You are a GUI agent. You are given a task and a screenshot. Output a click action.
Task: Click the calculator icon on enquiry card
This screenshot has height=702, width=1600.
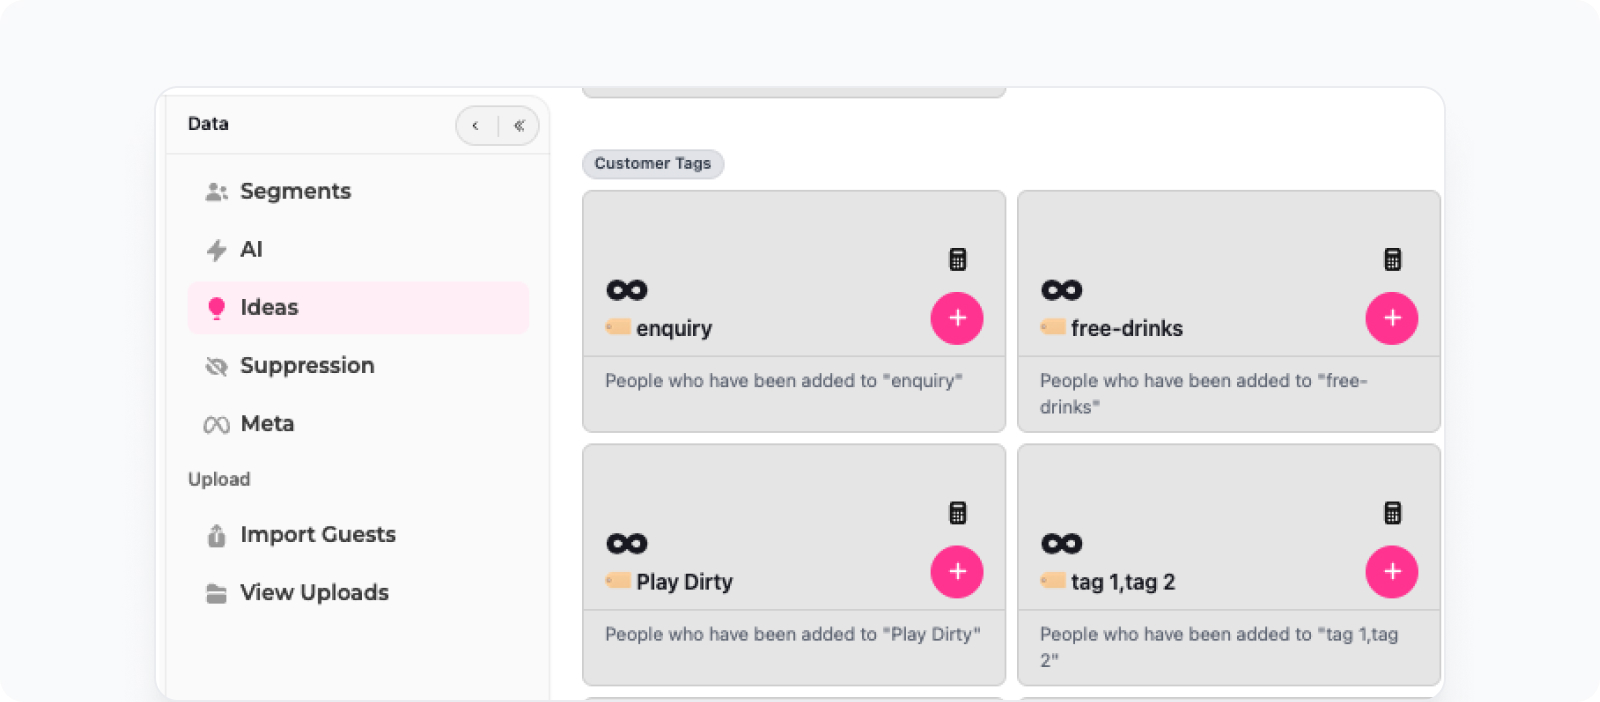pyautogui.click(x=957, y=260)
